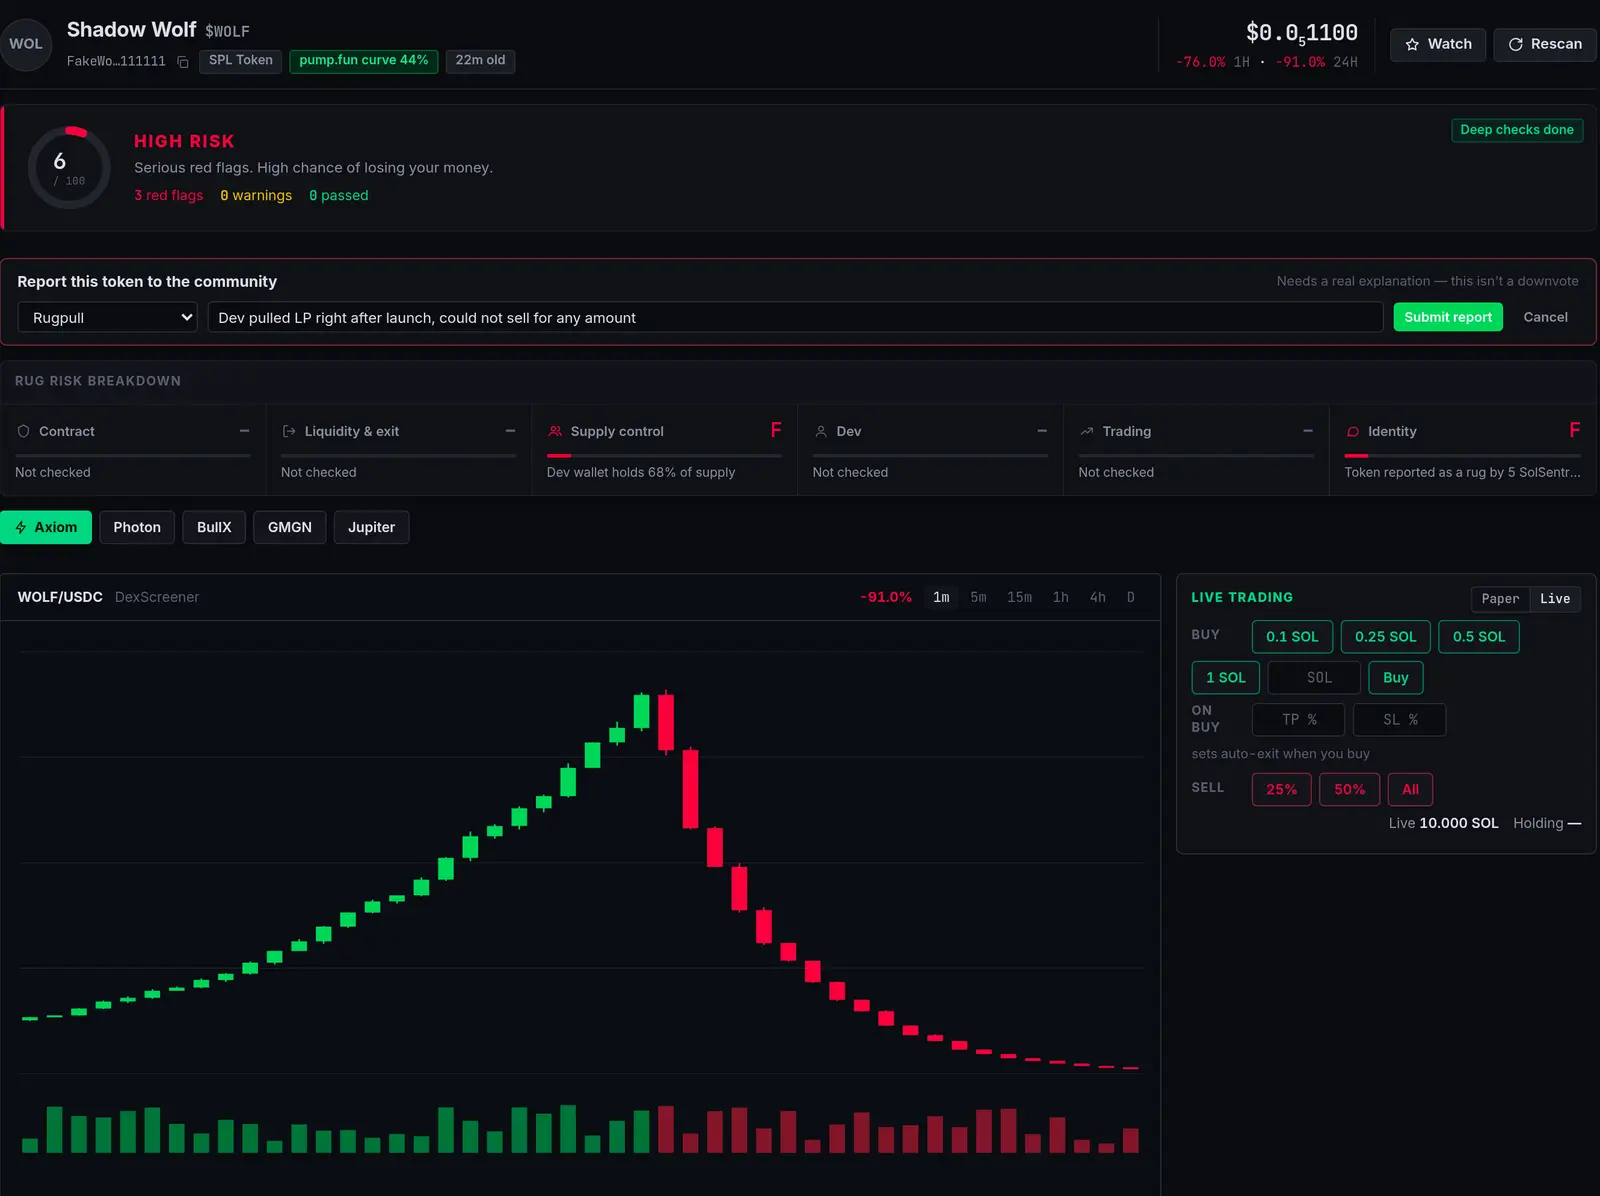Cancel the token report
The width and height of the screenshot is (1600, 1196).
pos(1545,317)
